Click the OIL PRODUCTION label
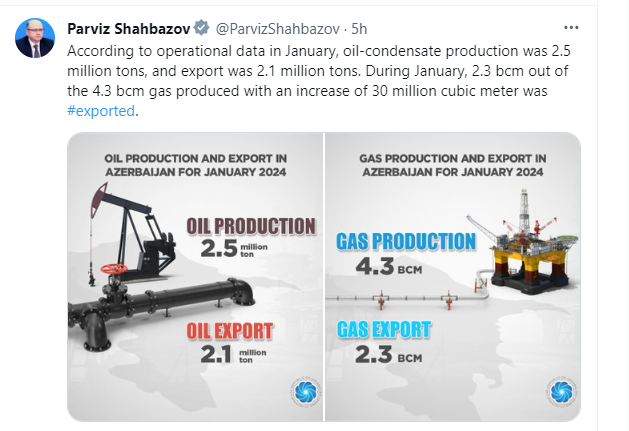This screenshot has width=629, height=431. click(x=251, y=226)
